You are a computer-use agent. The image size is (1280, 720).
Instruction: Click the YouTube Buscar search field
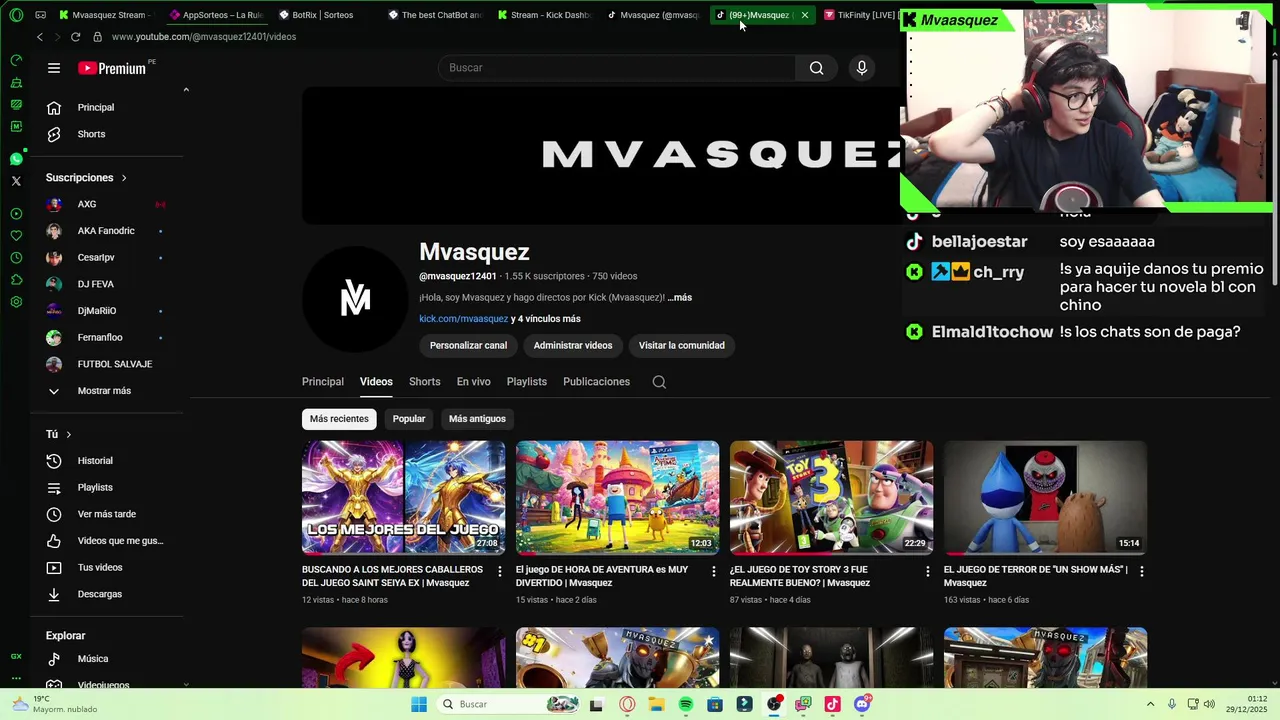pos(617,68)
